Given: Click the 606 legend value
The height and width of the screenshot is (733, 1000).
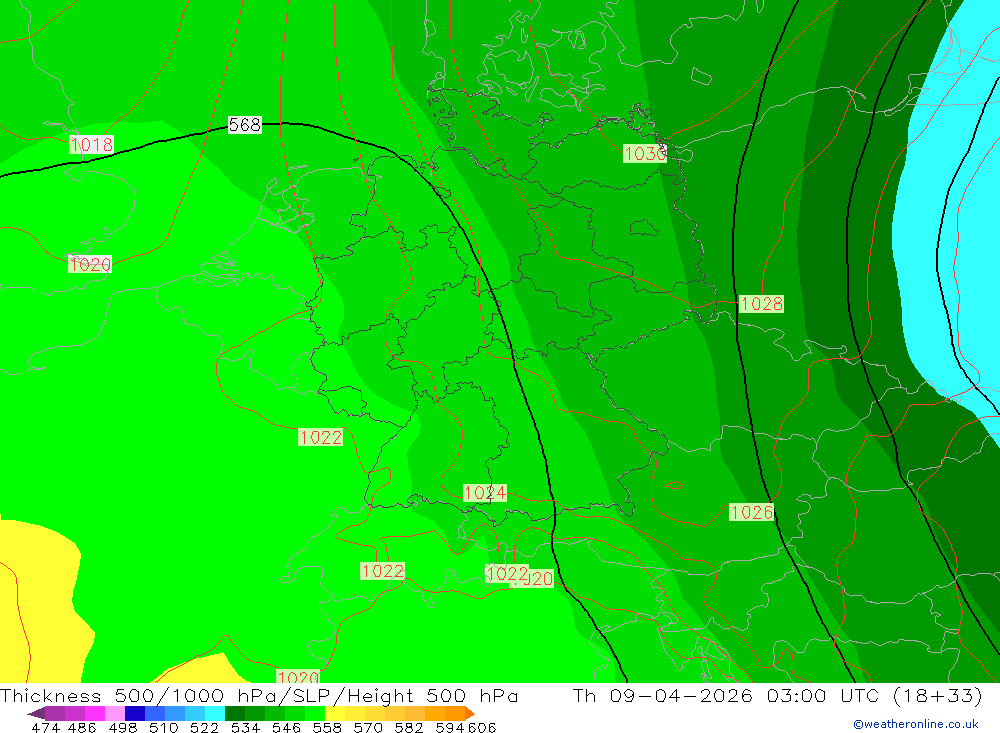Looking at the screenshot, I should tap(482, 727).
